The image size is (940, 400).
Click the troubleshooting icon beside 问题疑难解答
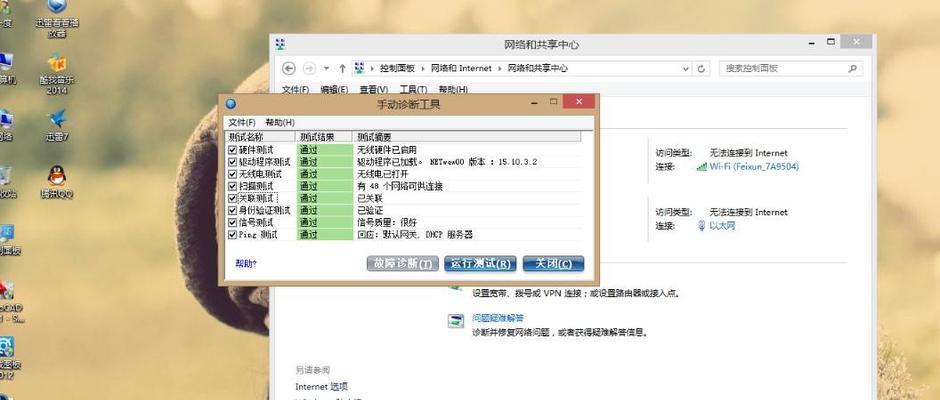[456, 321]
